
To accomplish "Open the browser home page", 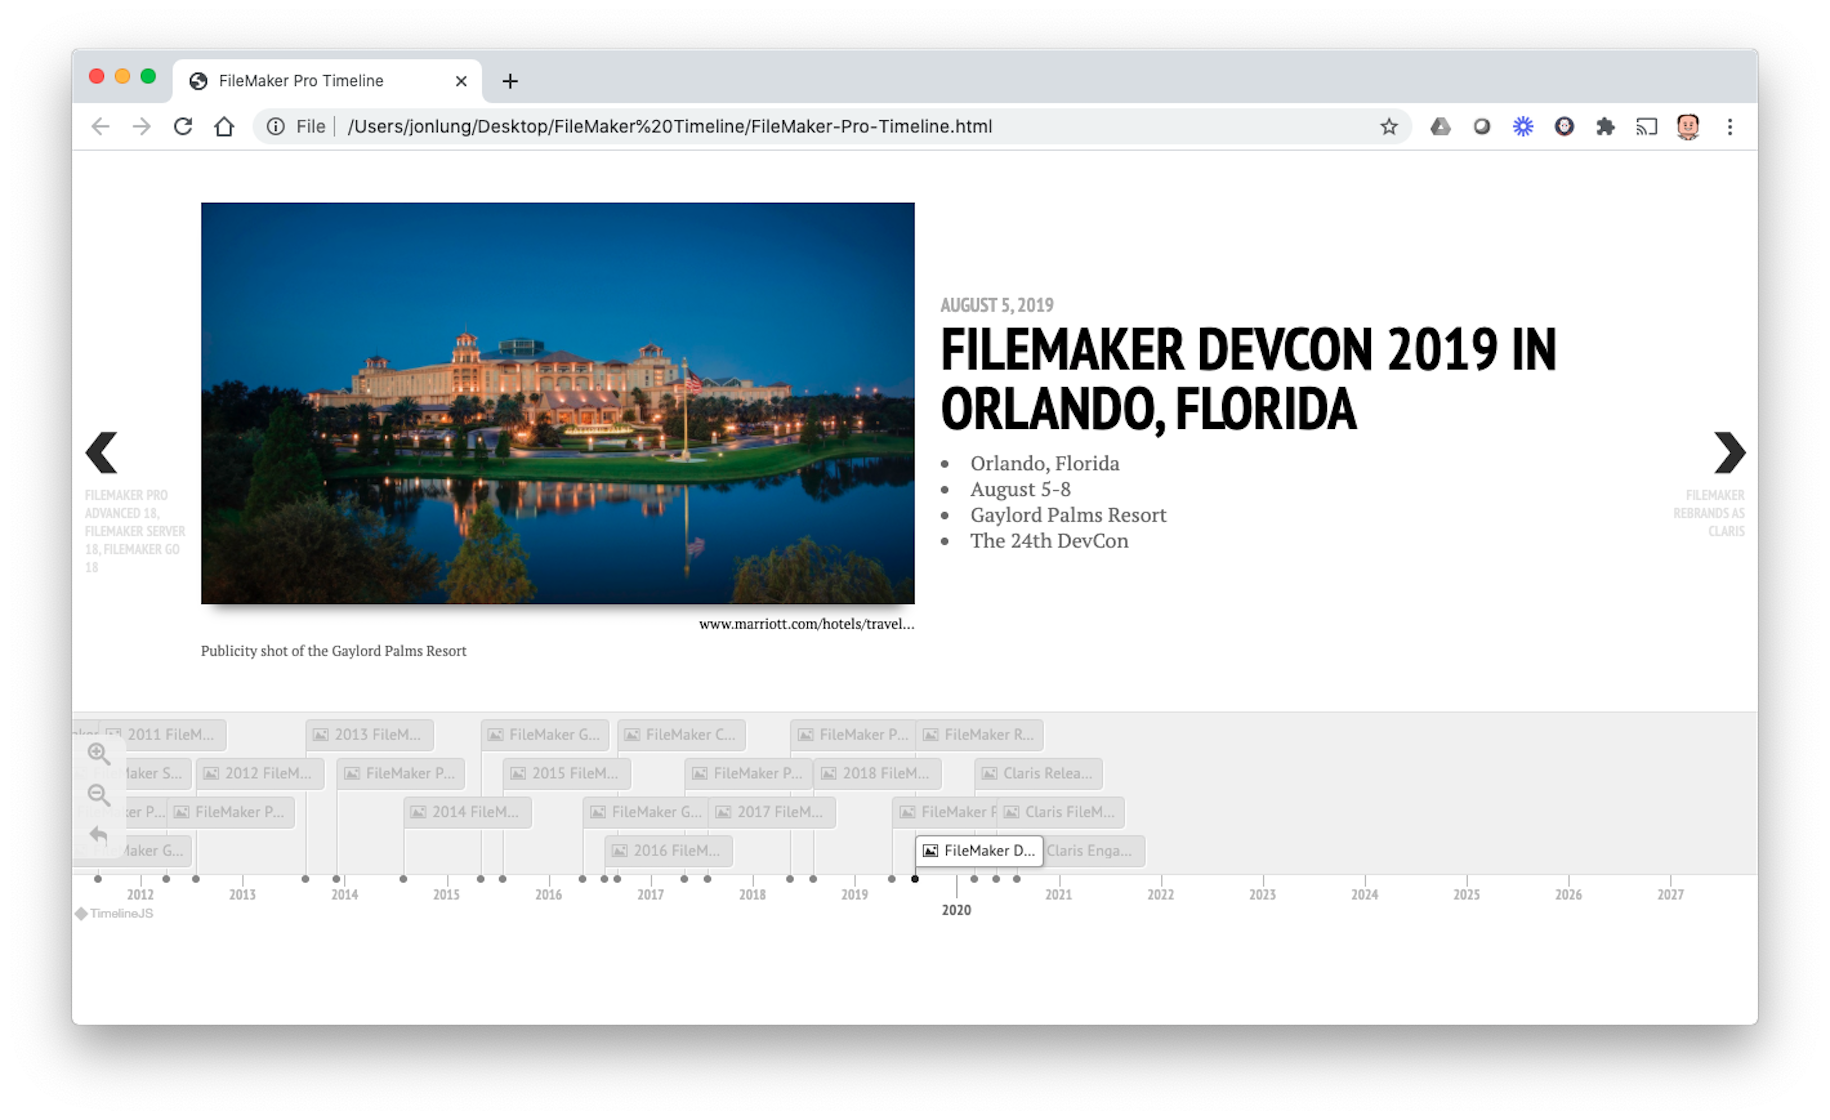I will coord(224,127).
